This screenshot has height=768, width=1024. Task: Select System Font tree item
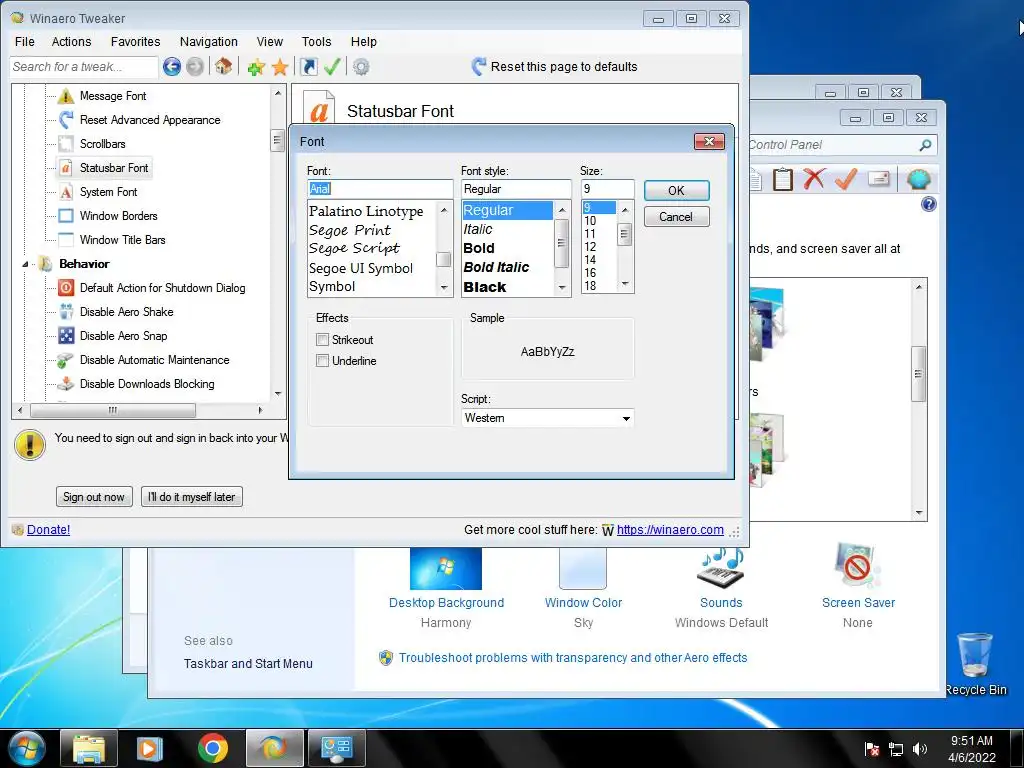108,192
